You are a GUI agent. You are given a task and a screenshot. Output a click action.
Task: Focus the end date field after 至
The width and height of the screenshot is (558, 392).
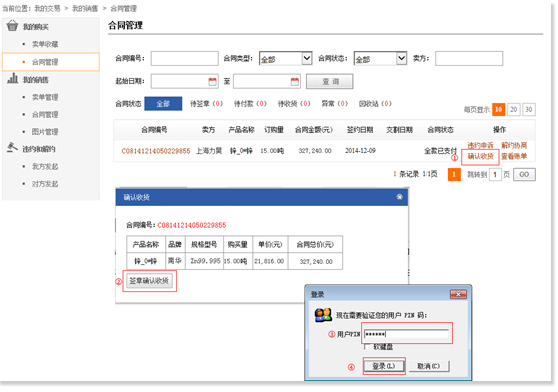click(267, 81)
